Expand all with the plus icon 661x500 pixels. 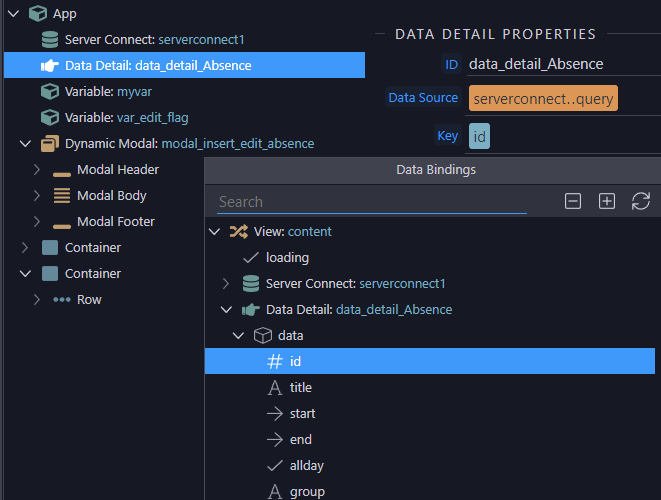607,201
